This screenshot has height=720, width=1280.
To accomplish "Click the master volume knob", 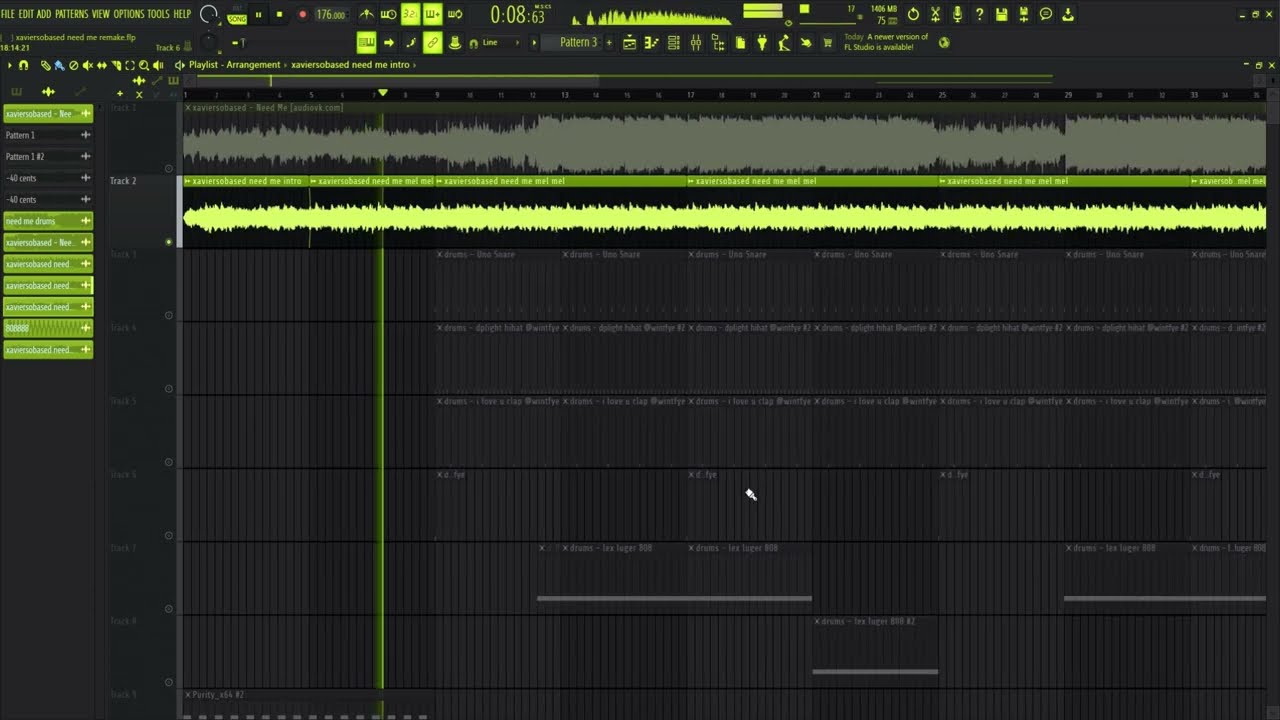I will (x=209, y=14).
